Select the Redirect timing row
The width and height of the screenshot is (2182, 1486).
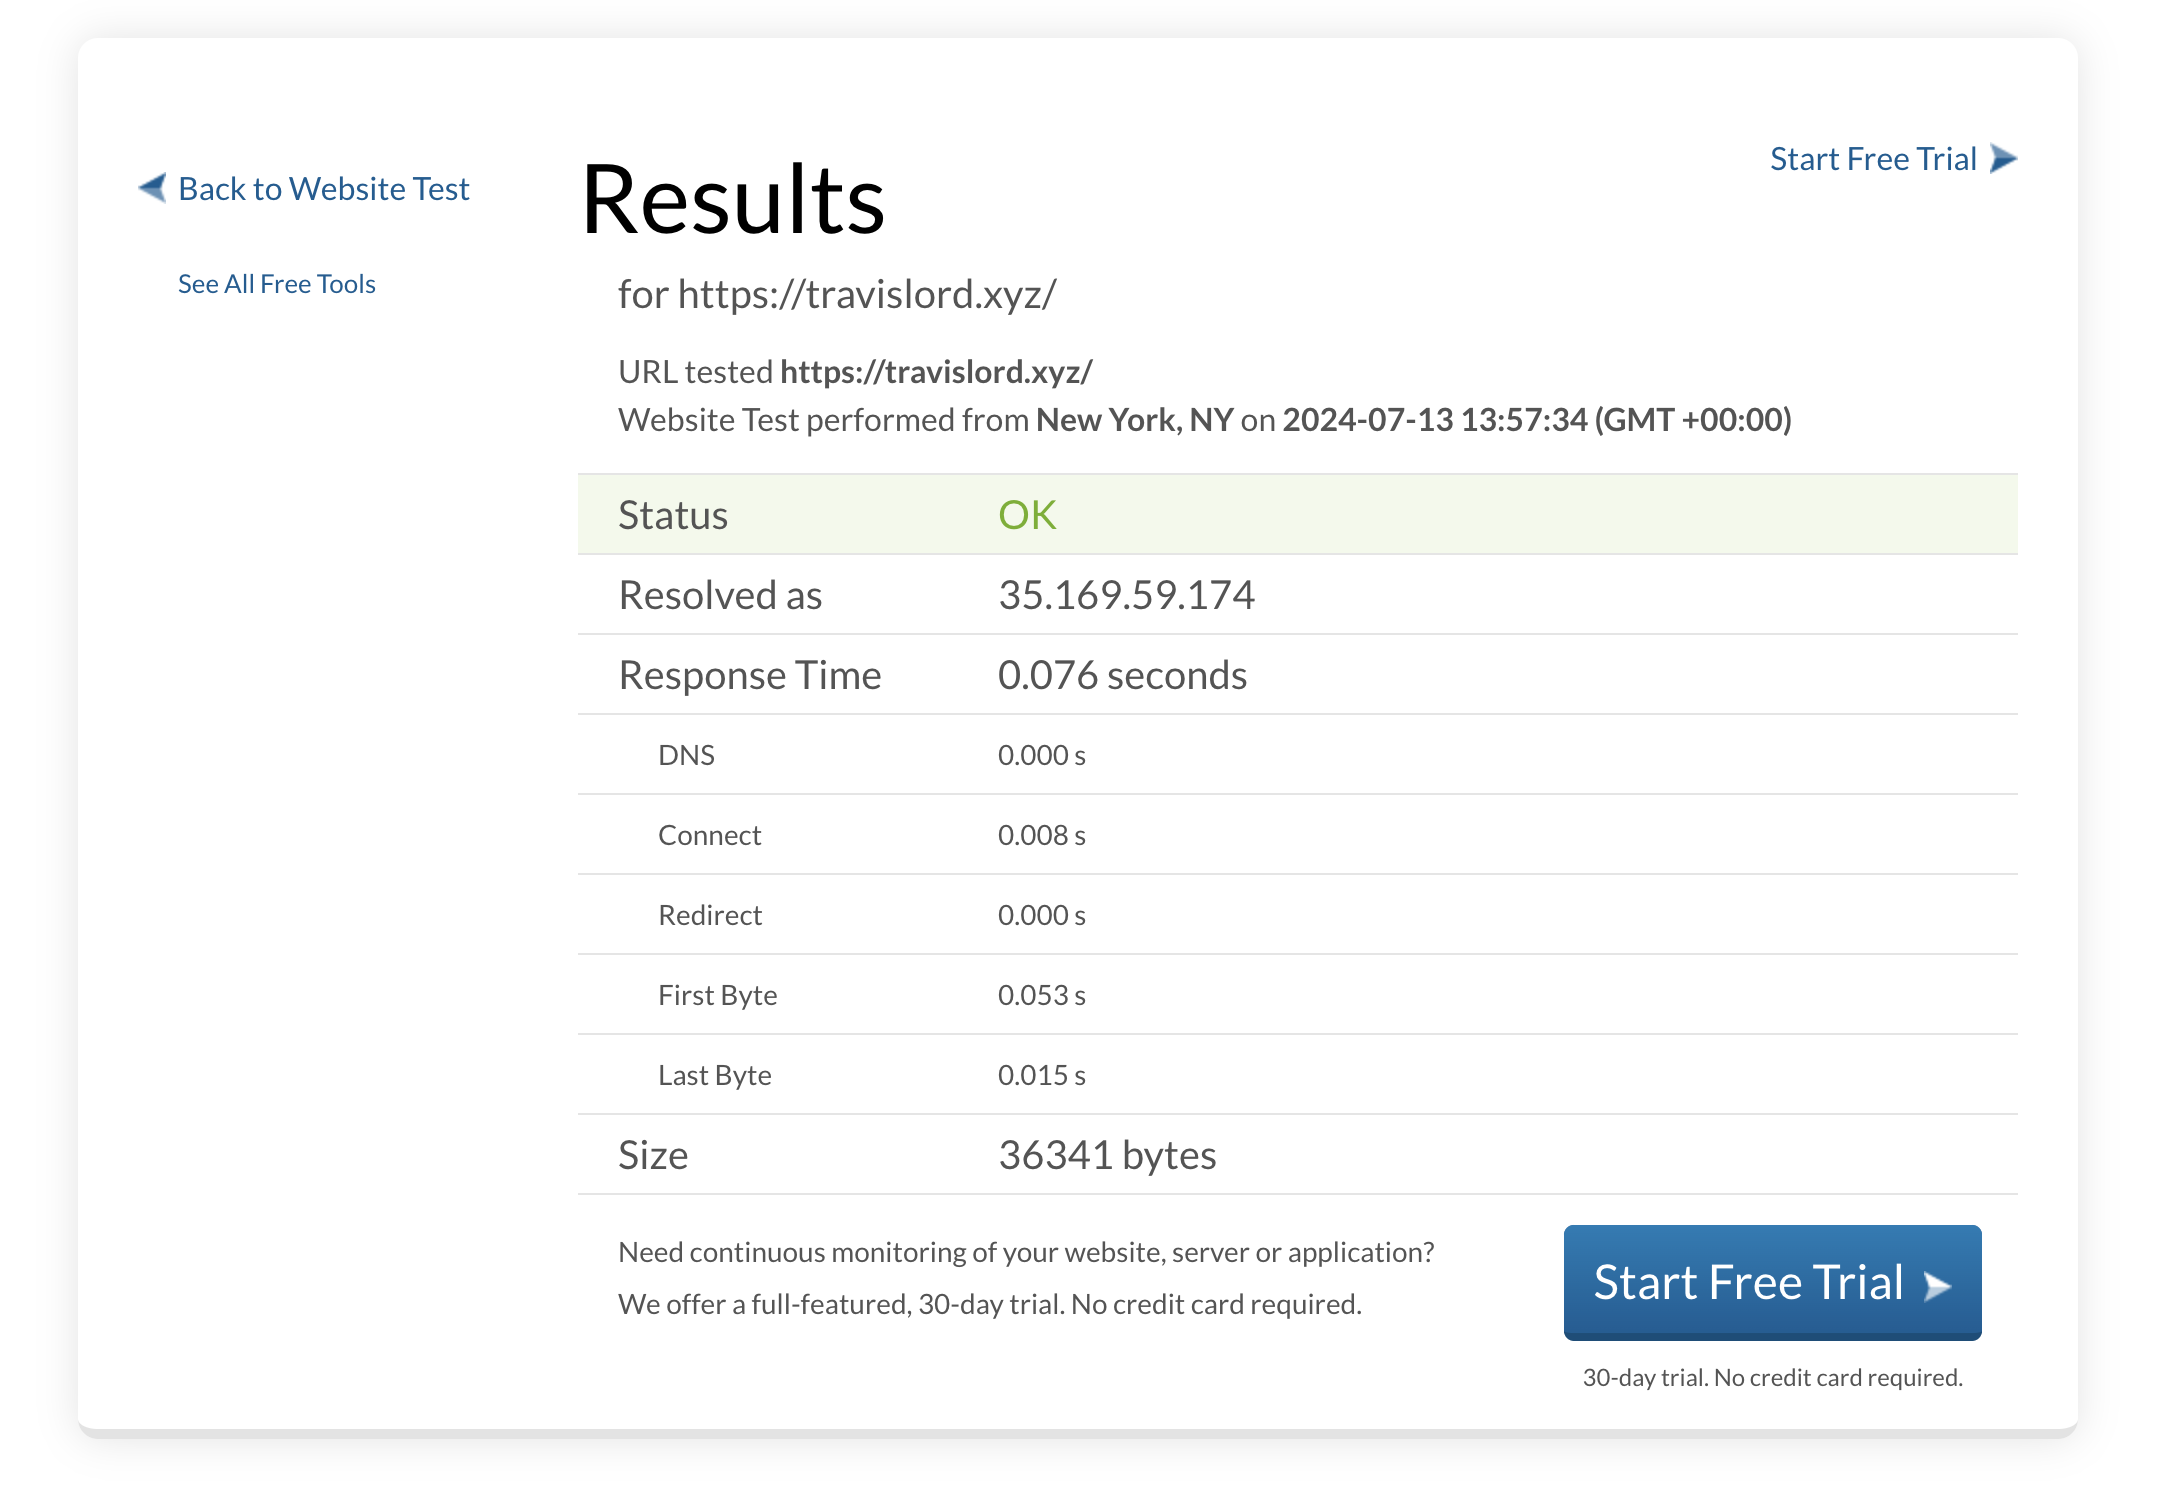coord(709,914)
